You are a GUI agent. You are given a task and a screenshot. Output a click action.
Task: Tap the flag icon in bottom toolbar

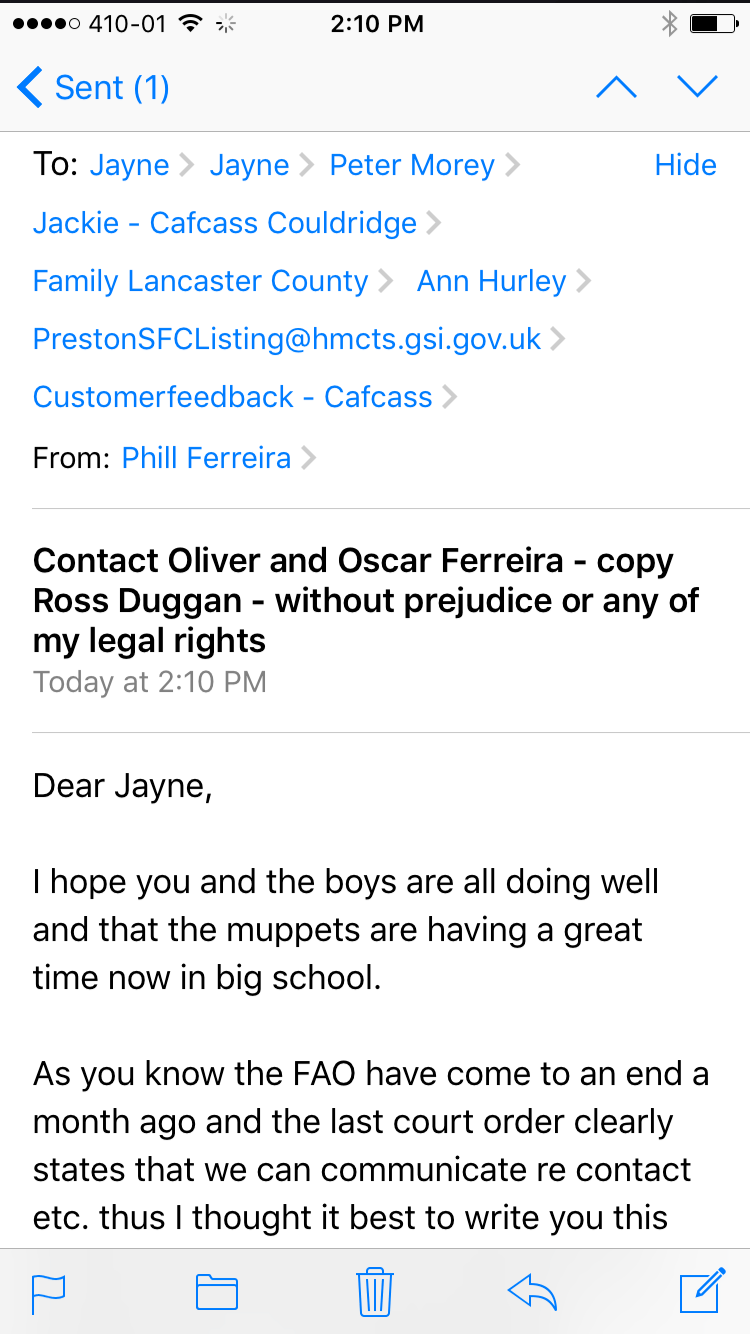pos(48,1293)
